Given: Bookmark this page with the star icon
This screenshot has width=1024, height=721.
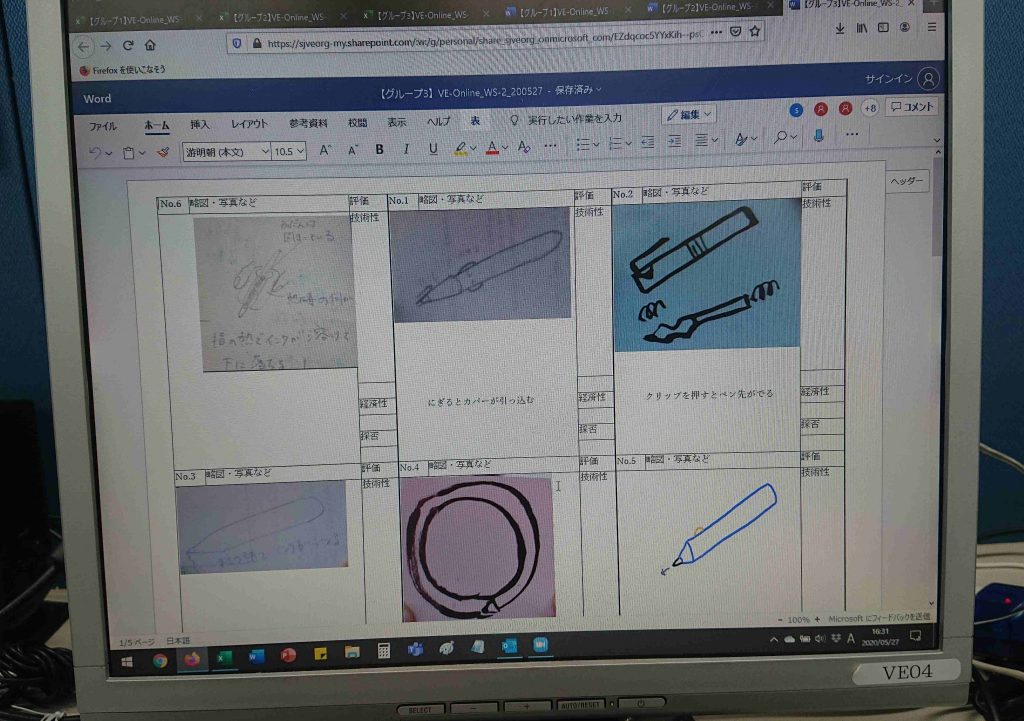Looking at the screenshot, I should pyautogui.click(x=755, y=31).
